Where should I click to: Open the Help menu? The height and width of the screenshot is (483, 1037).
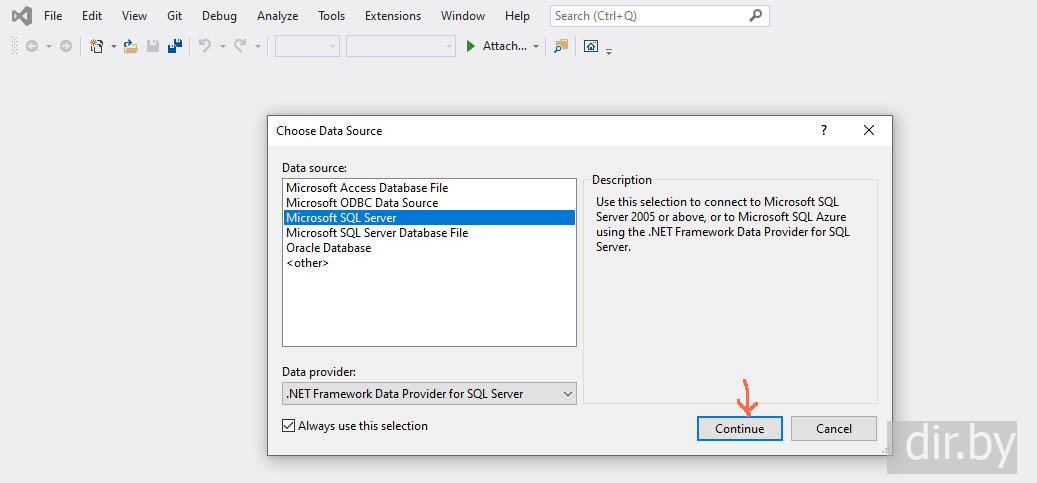[517, 16]
